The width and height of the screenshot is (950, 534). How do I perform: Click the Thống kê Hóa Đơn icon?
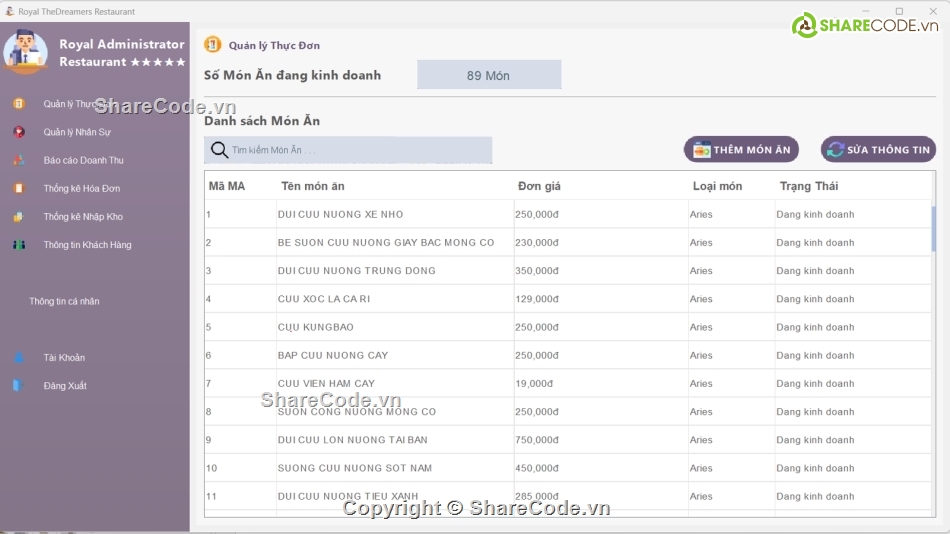click(x=18, y=188)
